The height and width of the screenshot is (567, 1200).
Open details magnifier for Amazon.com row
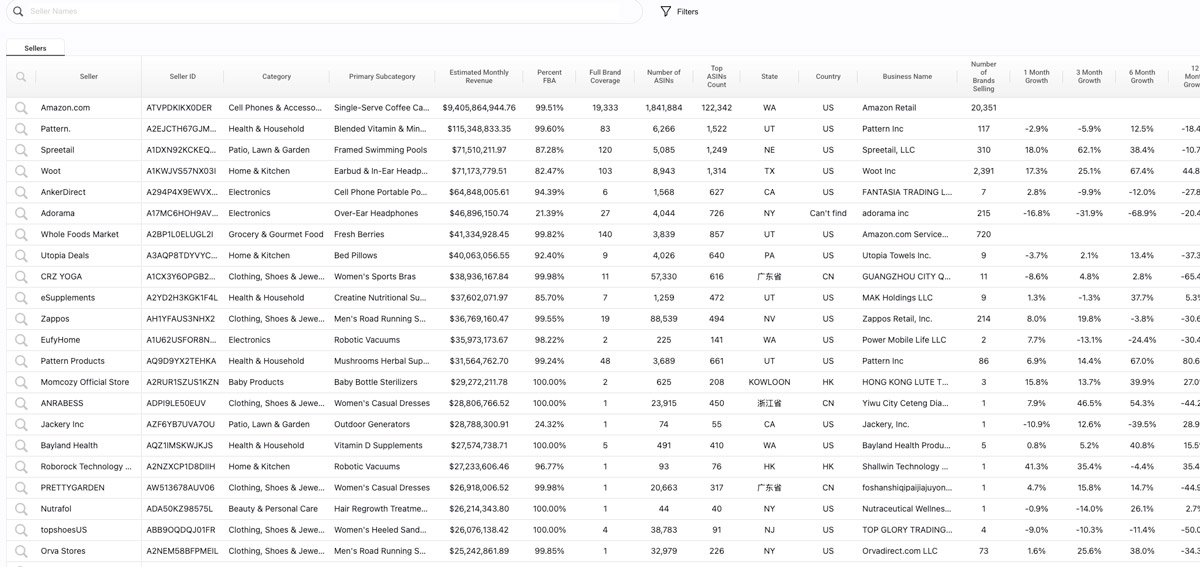(21, 108)
